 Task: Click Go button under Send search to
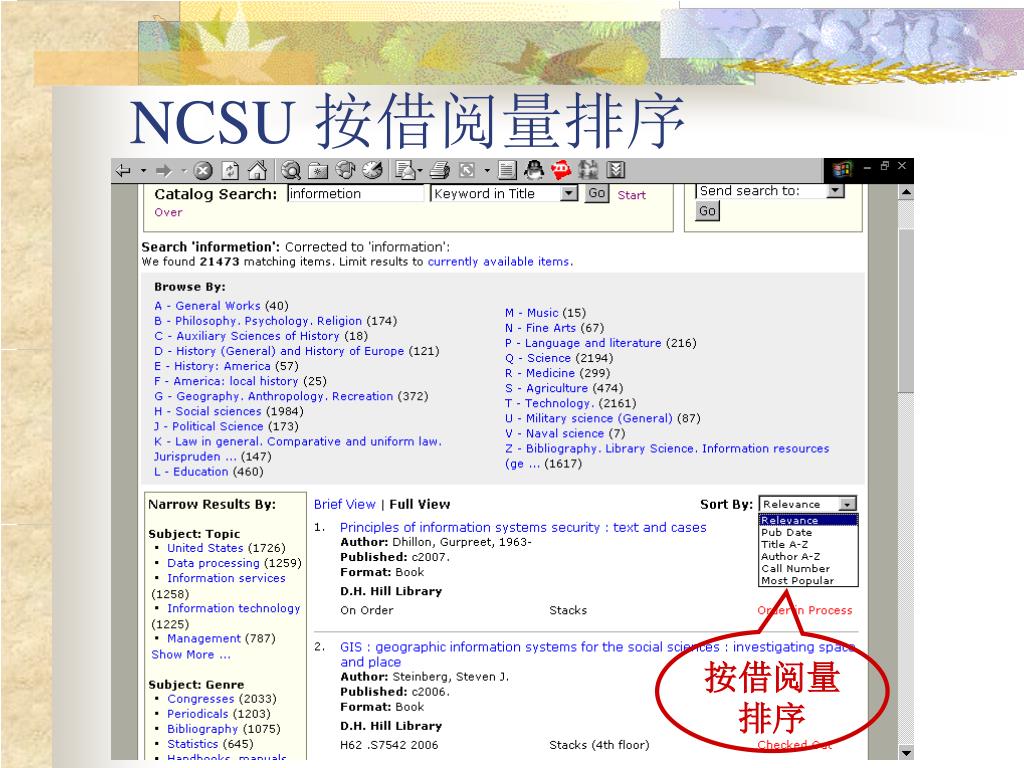(x=707, y=211)
